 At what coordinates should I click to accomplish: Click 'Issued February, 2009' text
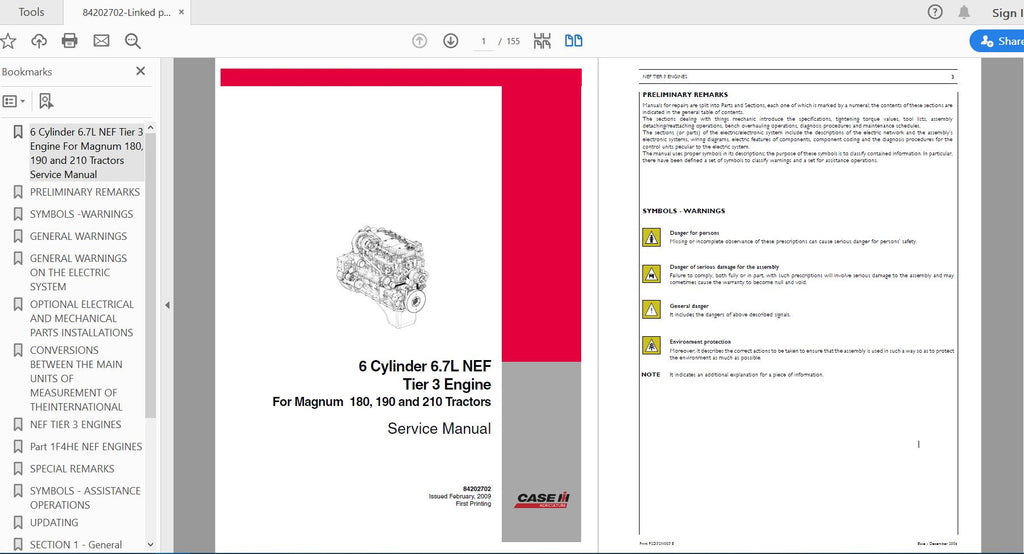tap(460, 496)
